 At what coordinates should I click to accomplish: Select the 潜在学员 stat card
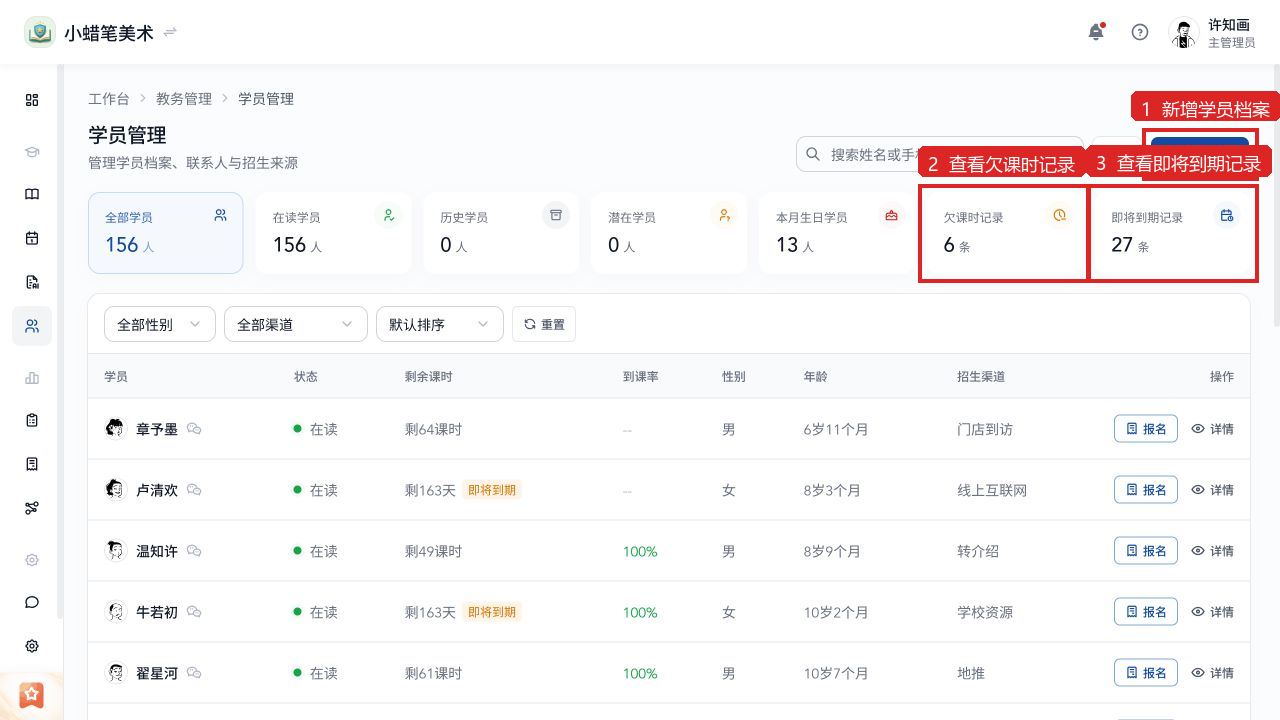(x=669, y=233)
